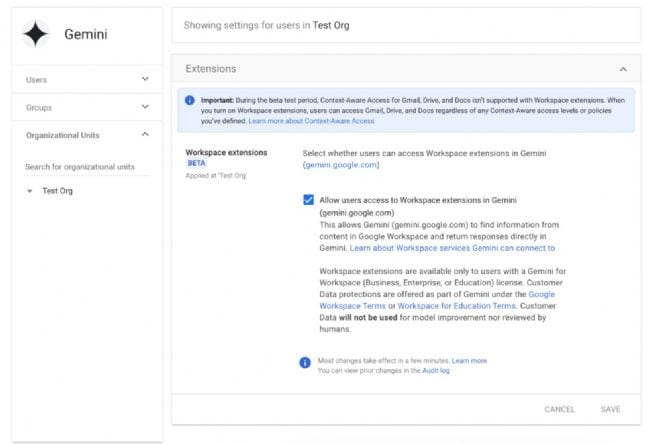Image resolution: width=647 pixels, height=444 pixels.
Task: Select Test Org in the unit tree
Action: pyautogui.click(x=57, y=191)
